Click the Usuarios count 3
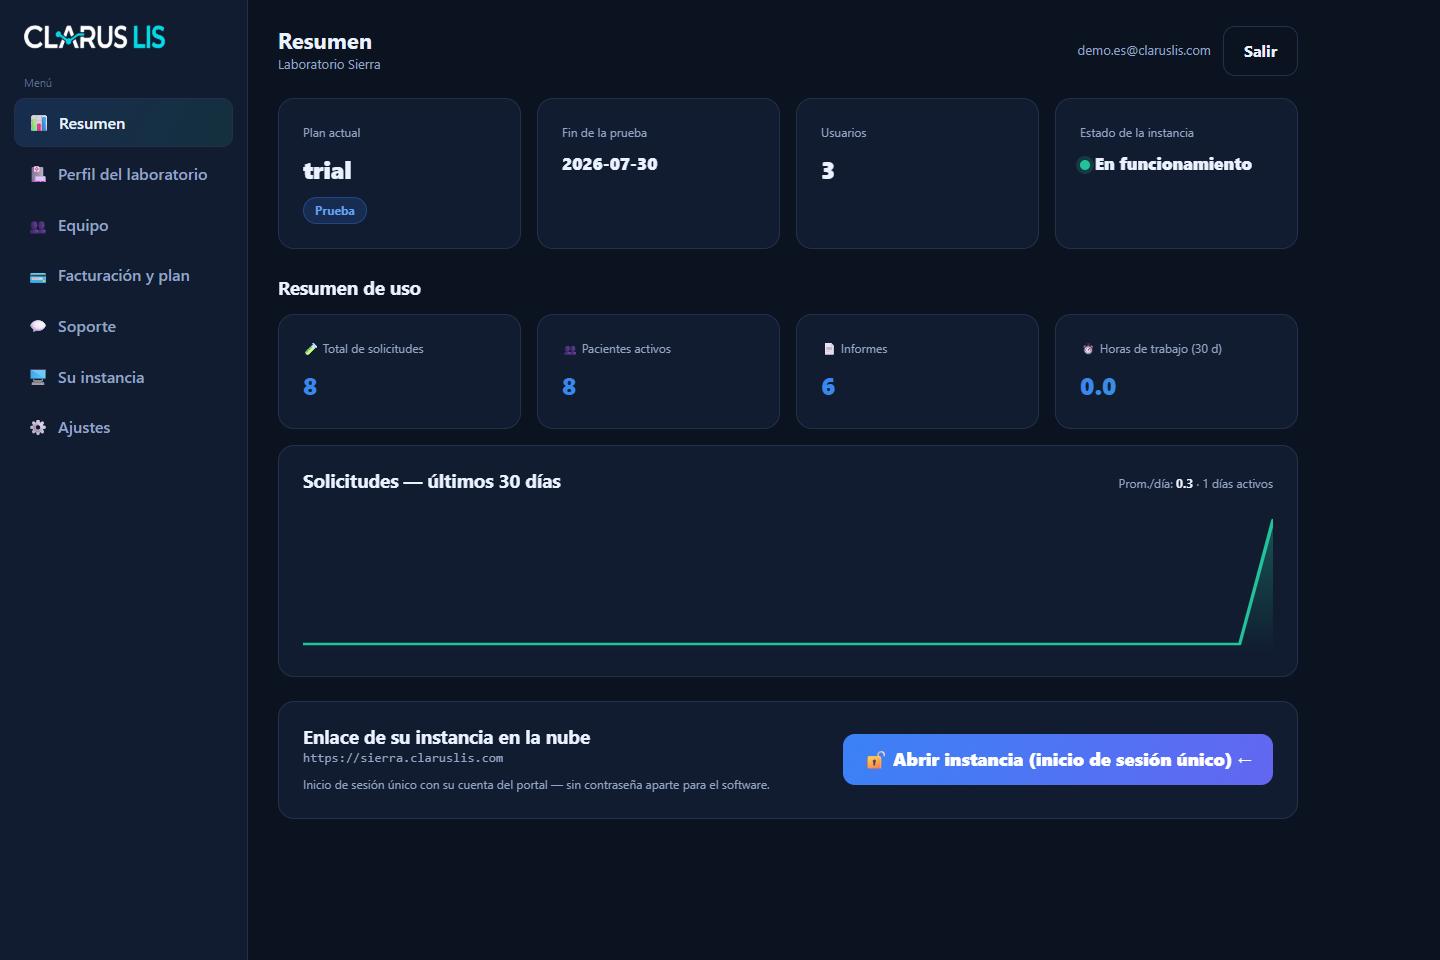The height and width of the screenshot is (960, 1440). (828, 171)
